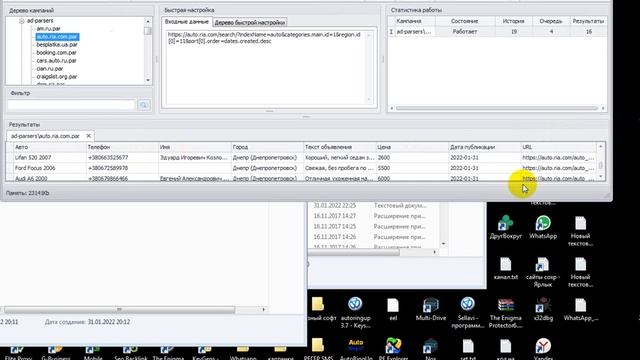Choose cian.ru.par campaign
This screenshot has width=640, height=360.
click(49, 69)
